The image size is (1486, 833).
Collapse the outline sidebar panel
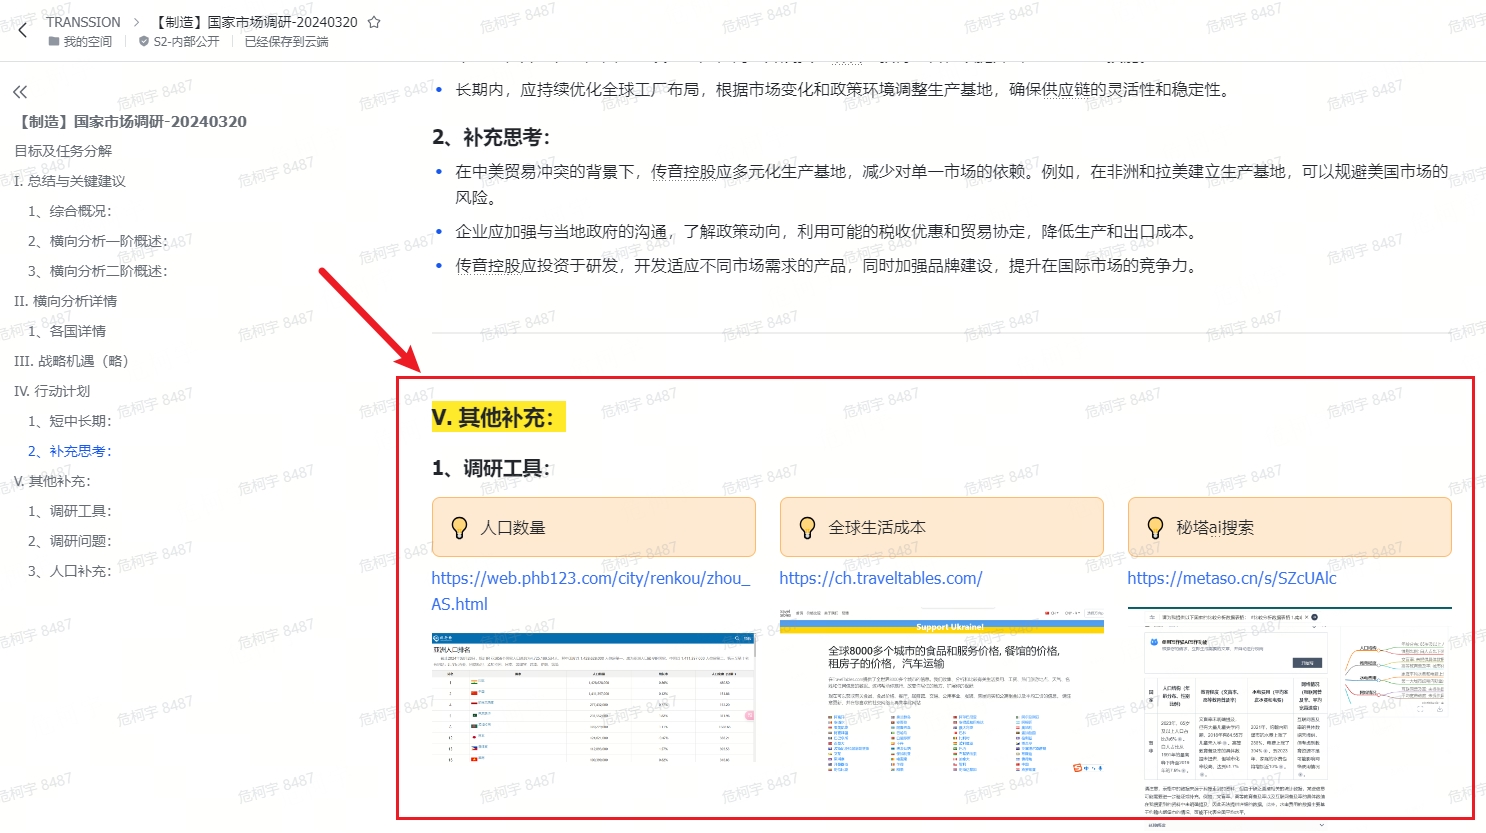coord(20,92)
